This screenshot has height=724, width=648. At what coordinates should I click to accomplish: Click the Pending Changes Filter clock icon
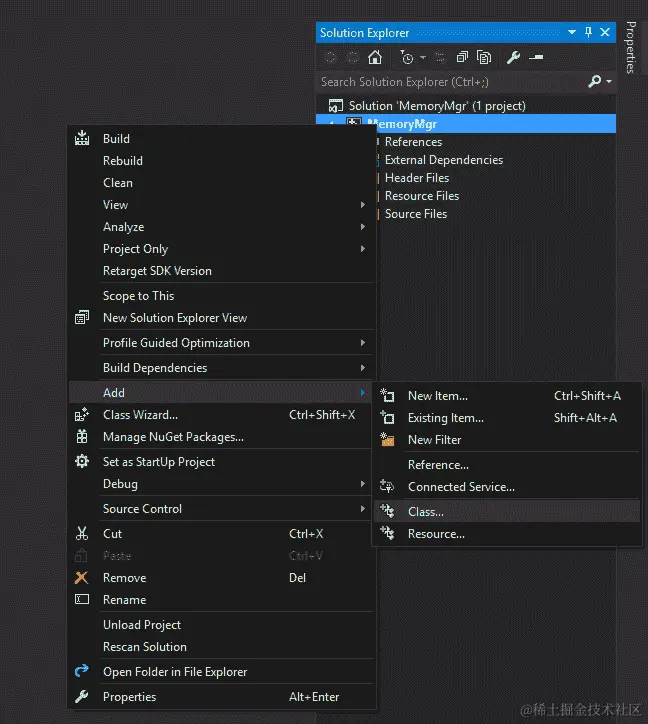pyautogui.click(x=406, y=57)
